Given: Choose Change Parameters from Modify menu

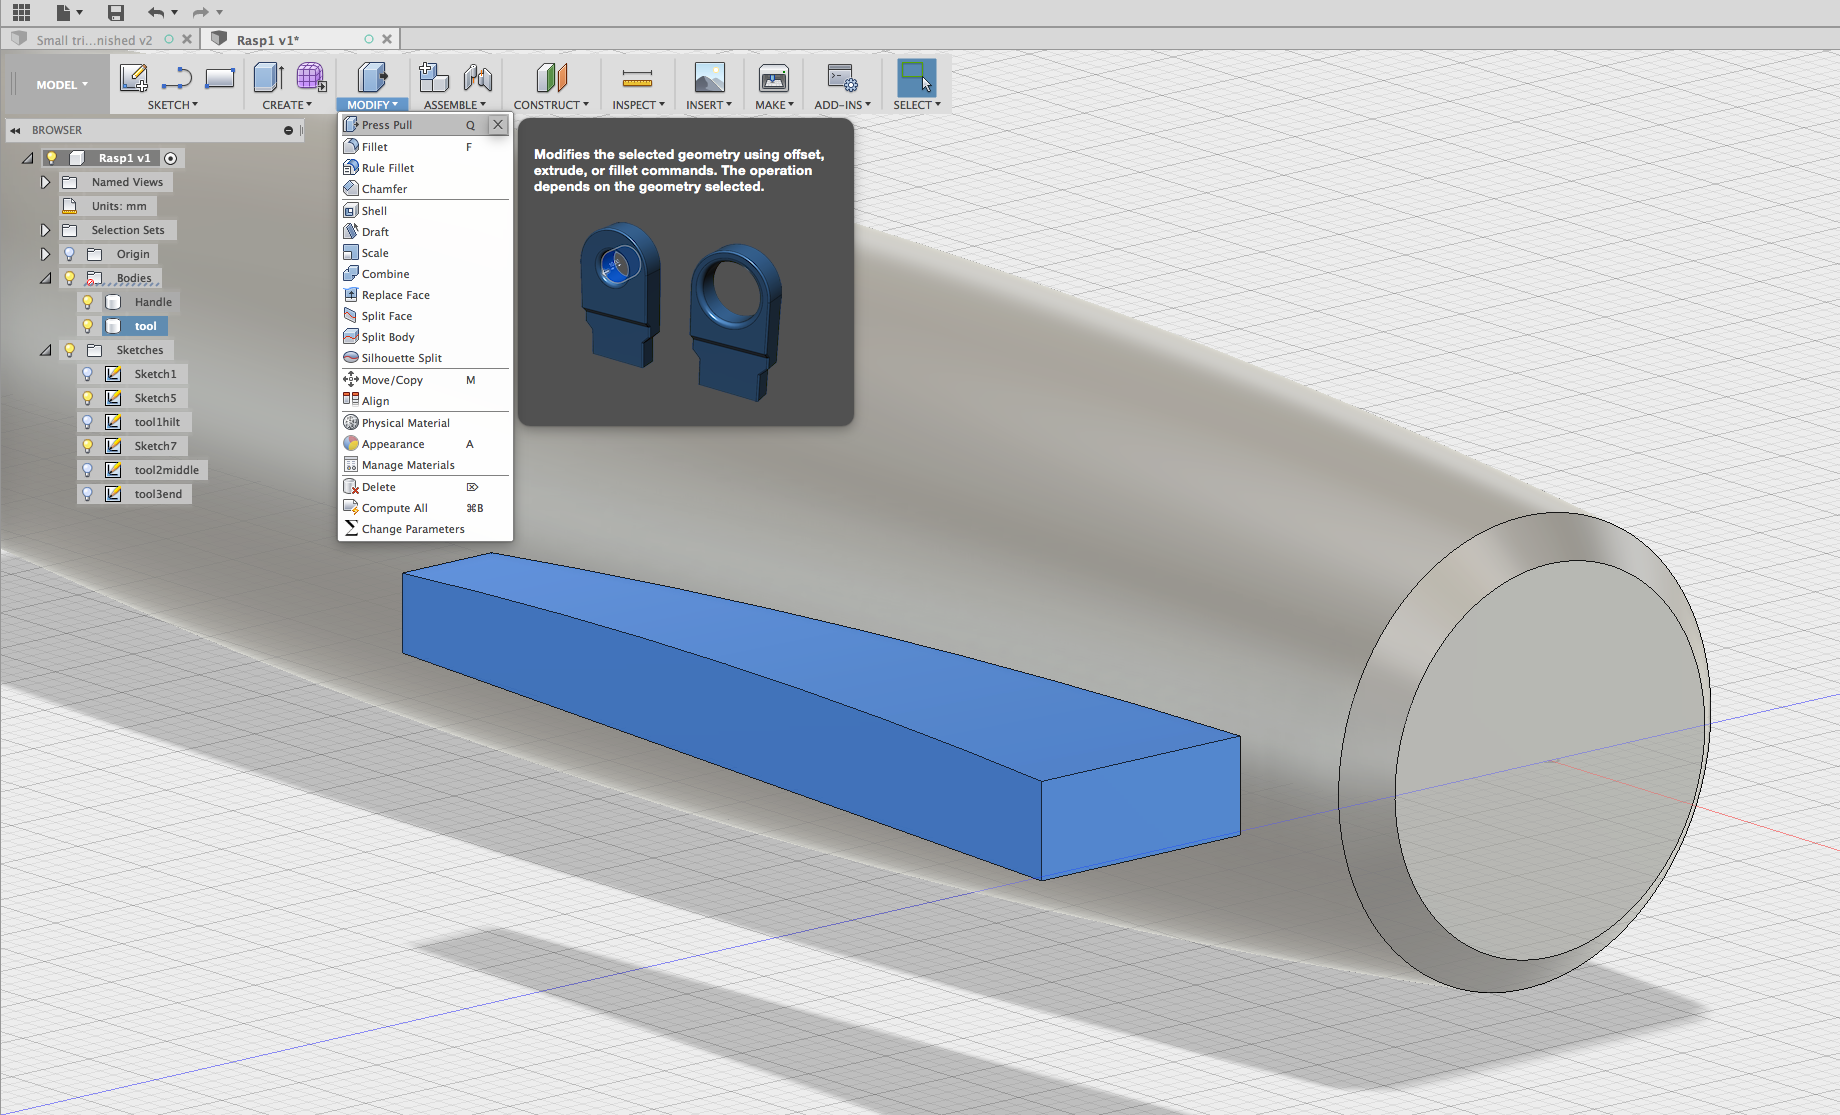Looking at the screenshot, I should pyautogui.click(x=411, y=528).
